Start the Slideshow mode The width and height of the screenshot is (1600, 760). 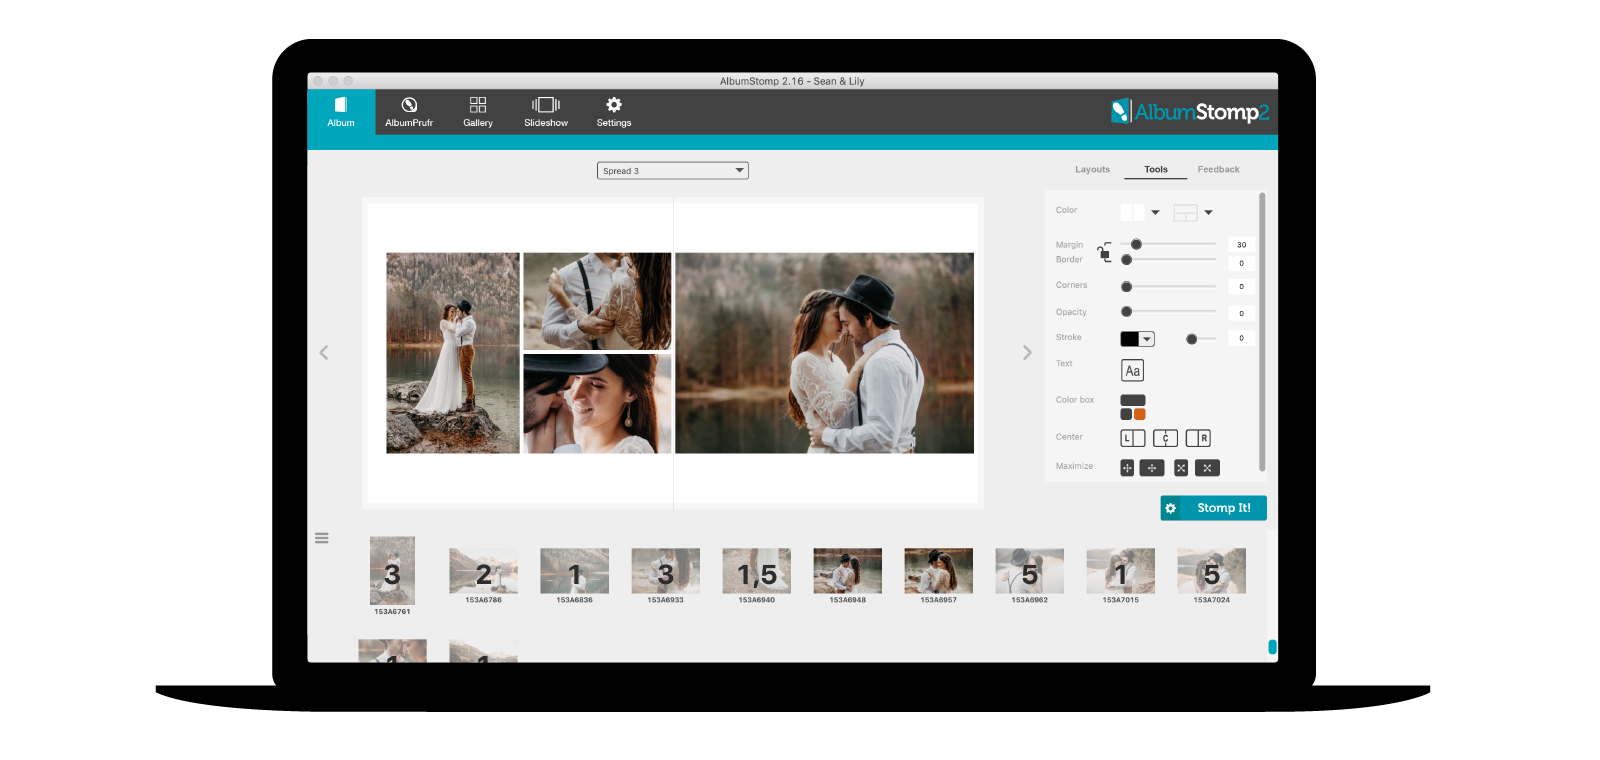pyautogui.click(x=546, y=112)
